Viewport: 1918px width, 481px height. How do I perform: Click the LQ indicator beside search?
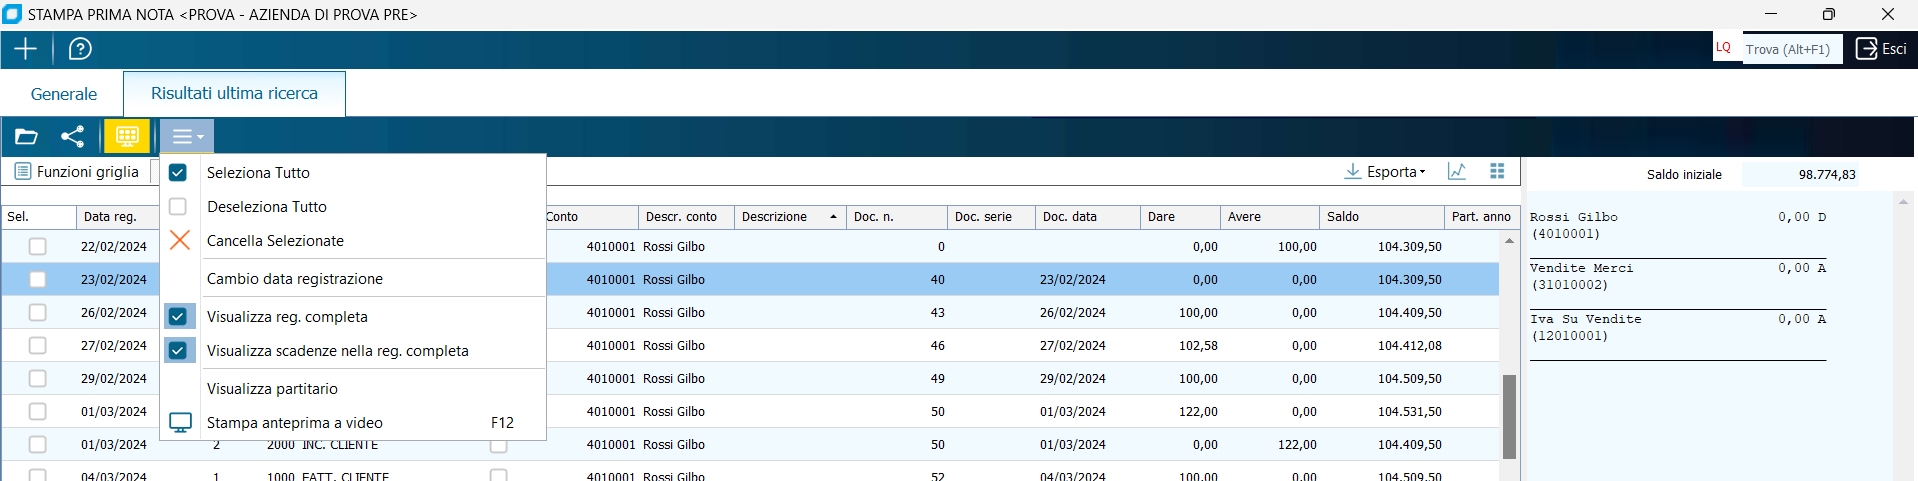click(x=1724, y=48)
